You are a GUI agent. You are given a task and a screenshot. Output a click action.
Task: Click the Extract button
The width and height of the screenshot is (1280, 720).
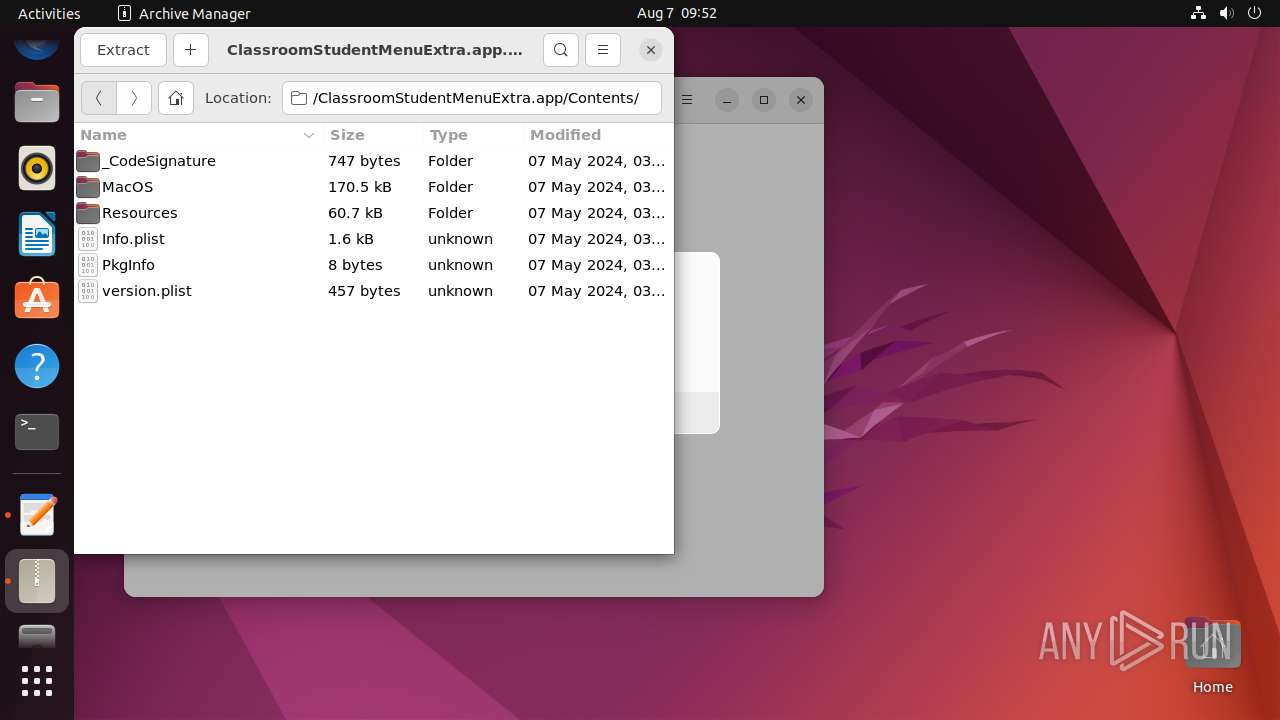click(x=123, y=50)
